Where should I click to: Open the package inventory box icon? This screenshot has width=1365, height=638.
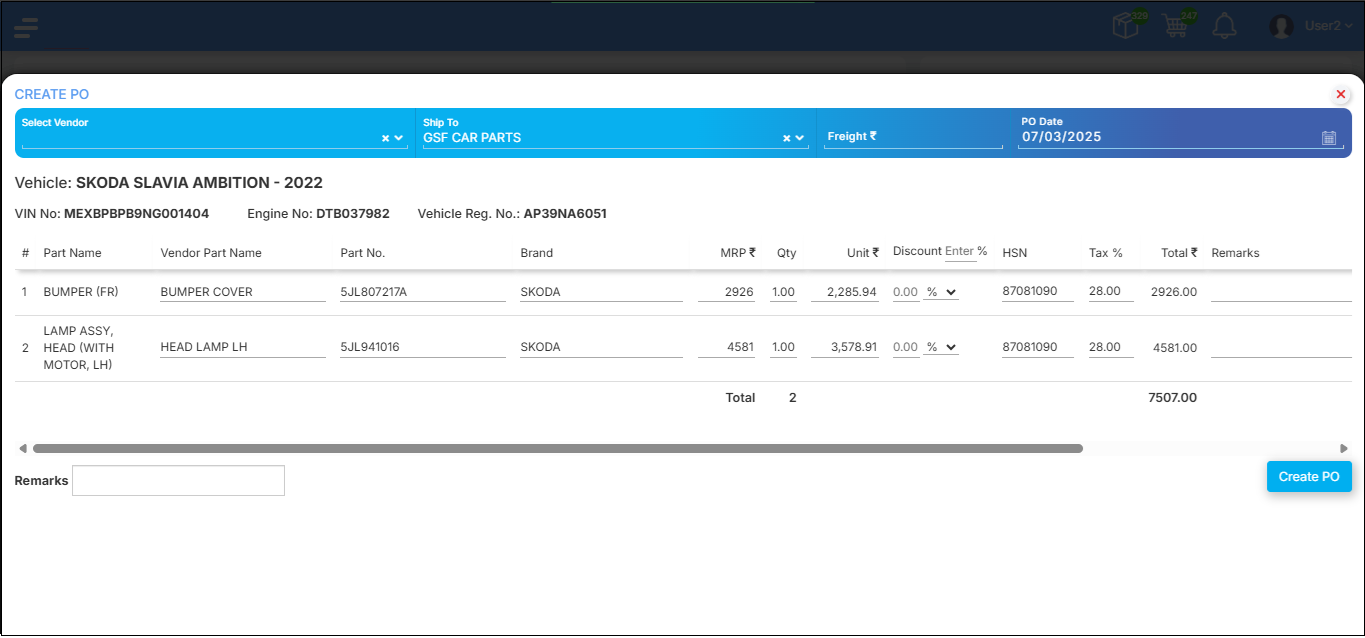(x=1126, y=26)
